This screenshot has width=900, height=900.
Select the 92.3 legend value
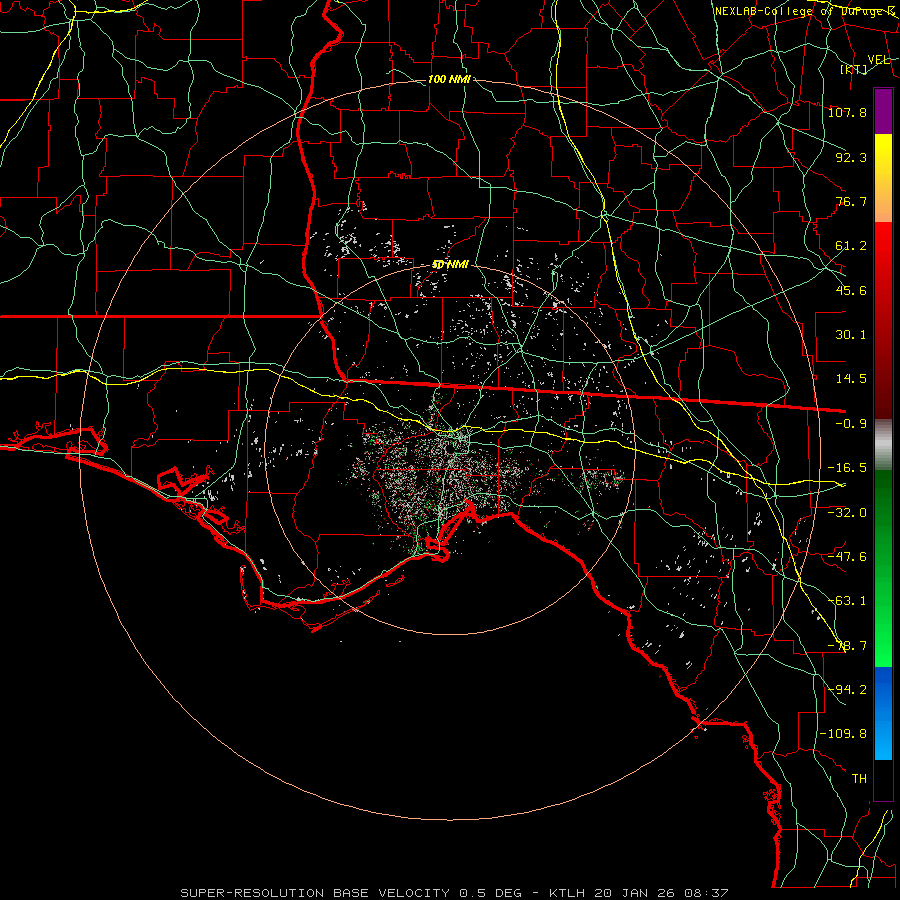[x=851, y=157]
